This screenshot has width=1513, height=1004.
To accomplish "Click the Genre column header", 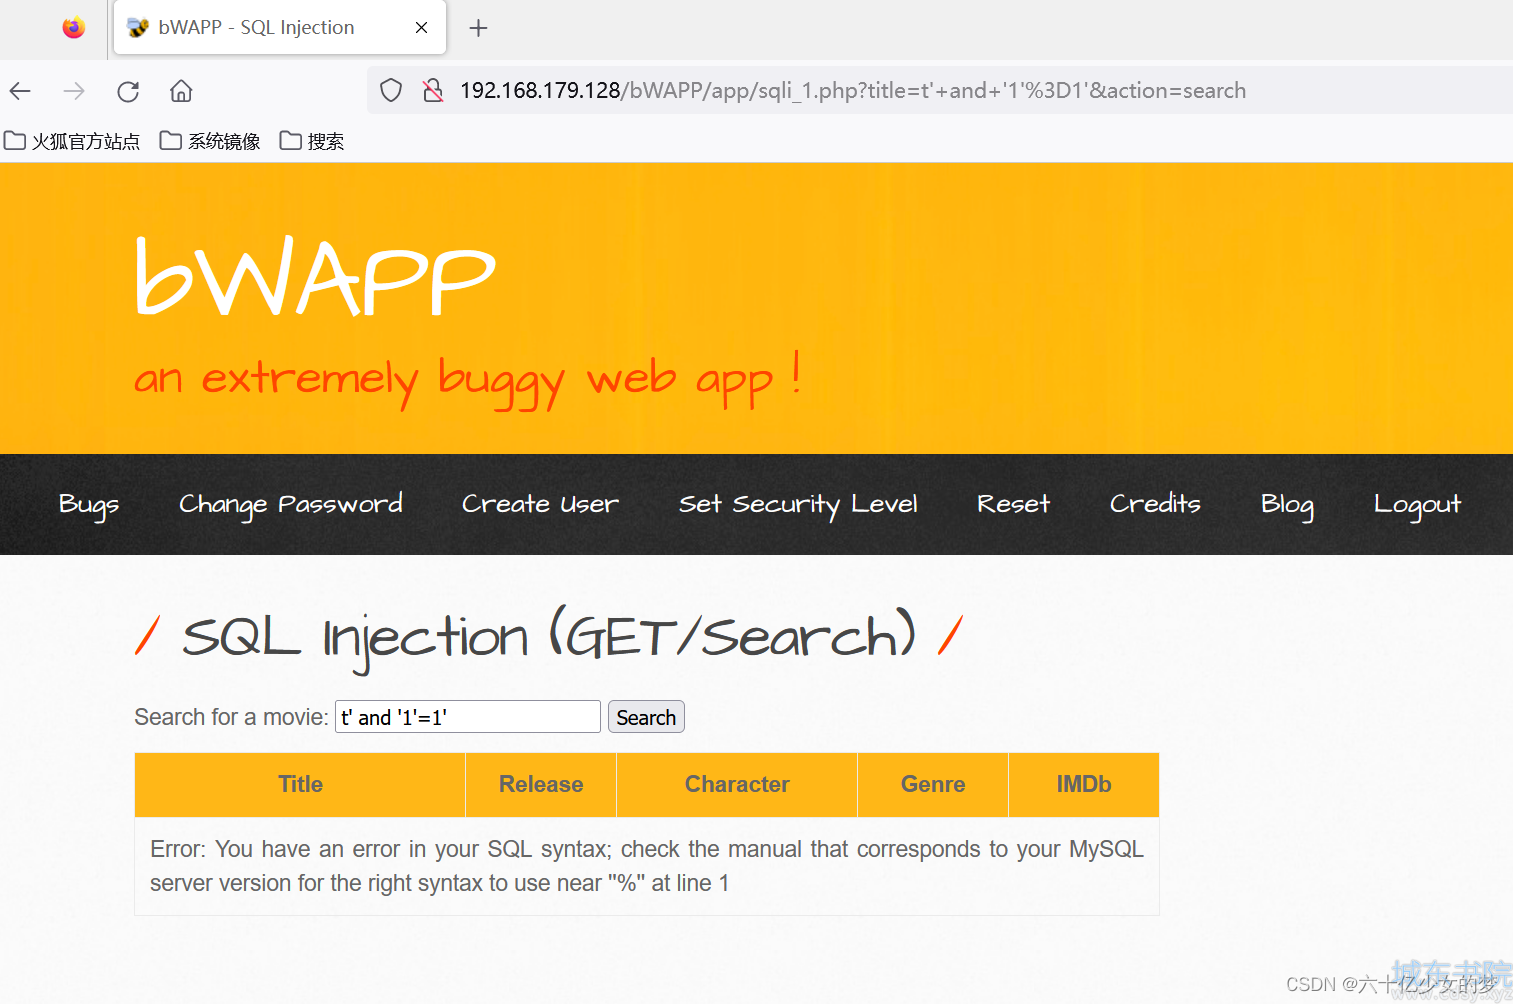I will [x=933, y=785].
